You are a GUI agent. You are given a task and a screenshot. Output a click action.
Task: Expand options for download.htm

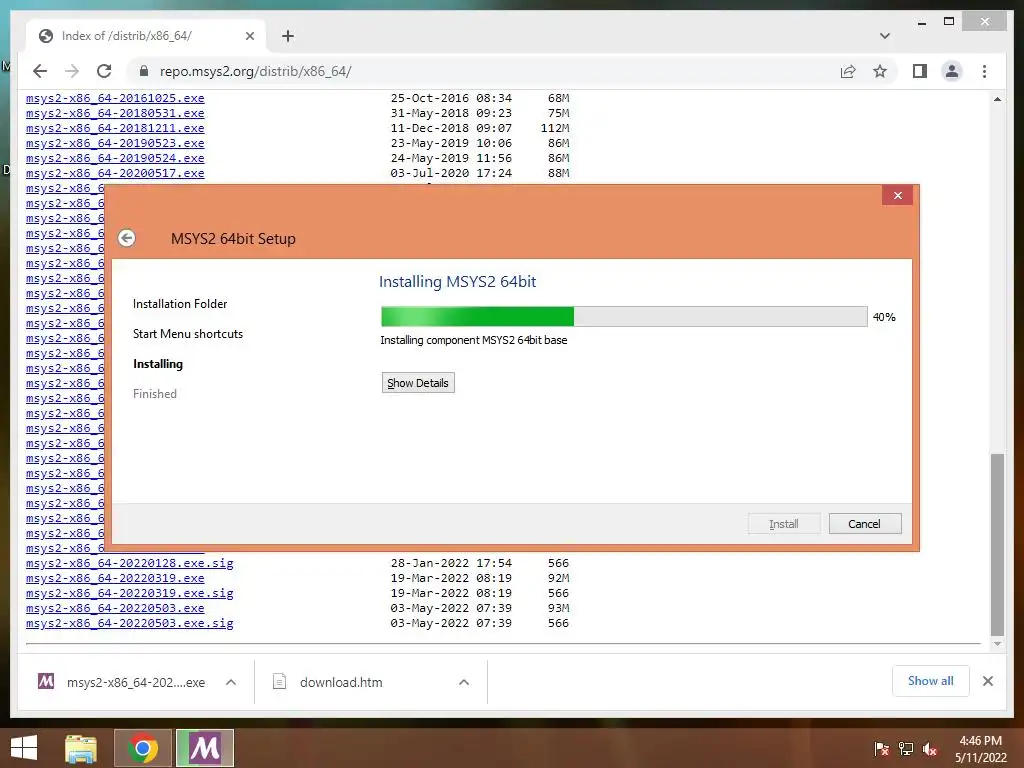point(464,682)
